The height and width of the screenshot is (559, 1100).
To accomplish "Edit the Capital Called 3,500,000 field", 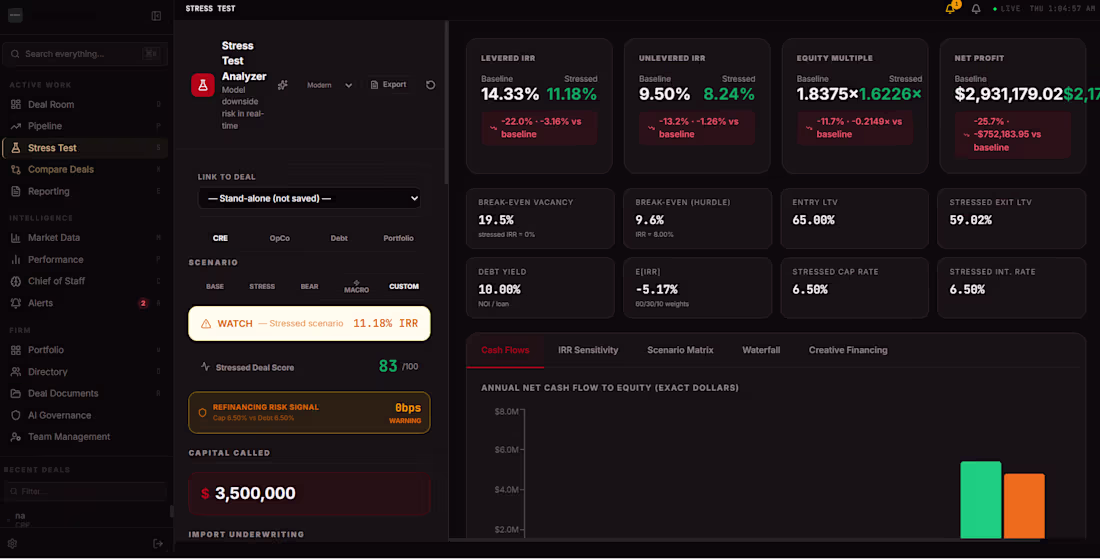I will (309, 494).
